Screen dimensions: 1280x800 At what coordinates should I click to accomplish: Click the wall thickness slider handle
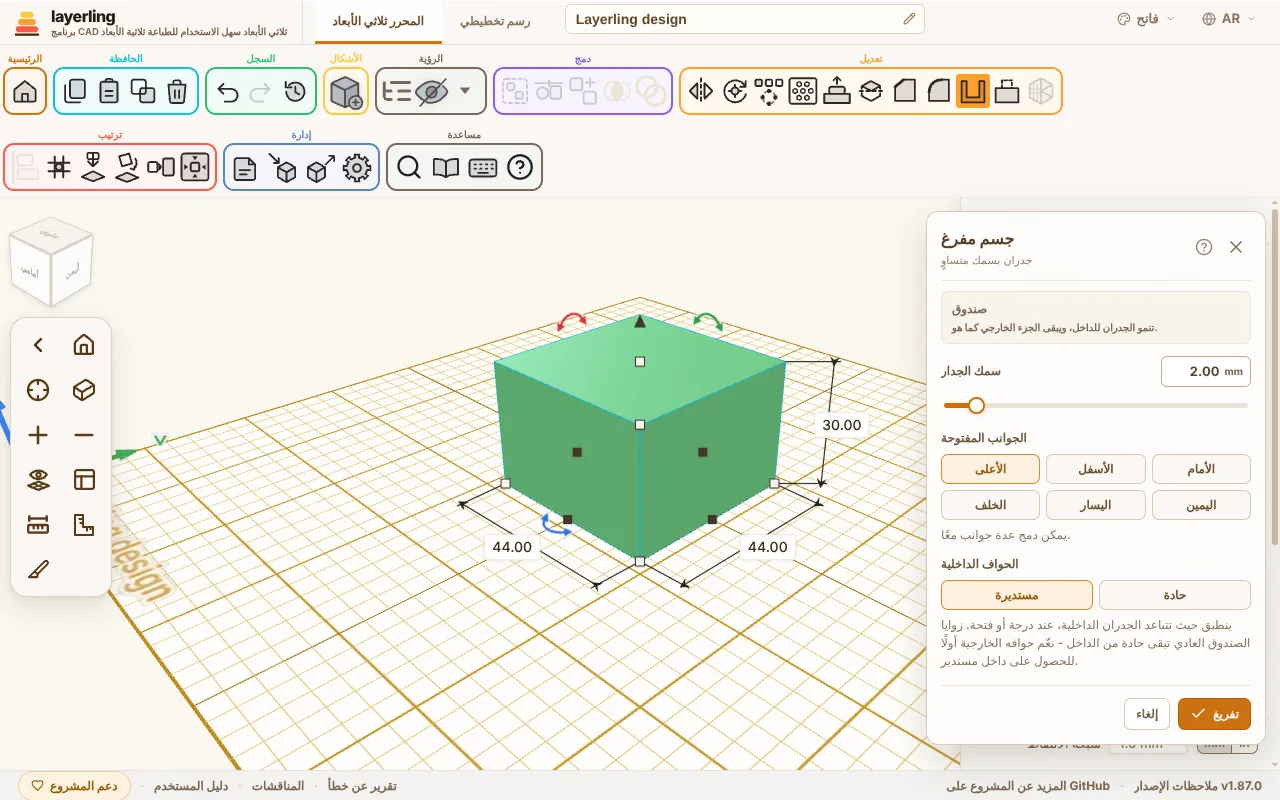coord(976,405)
